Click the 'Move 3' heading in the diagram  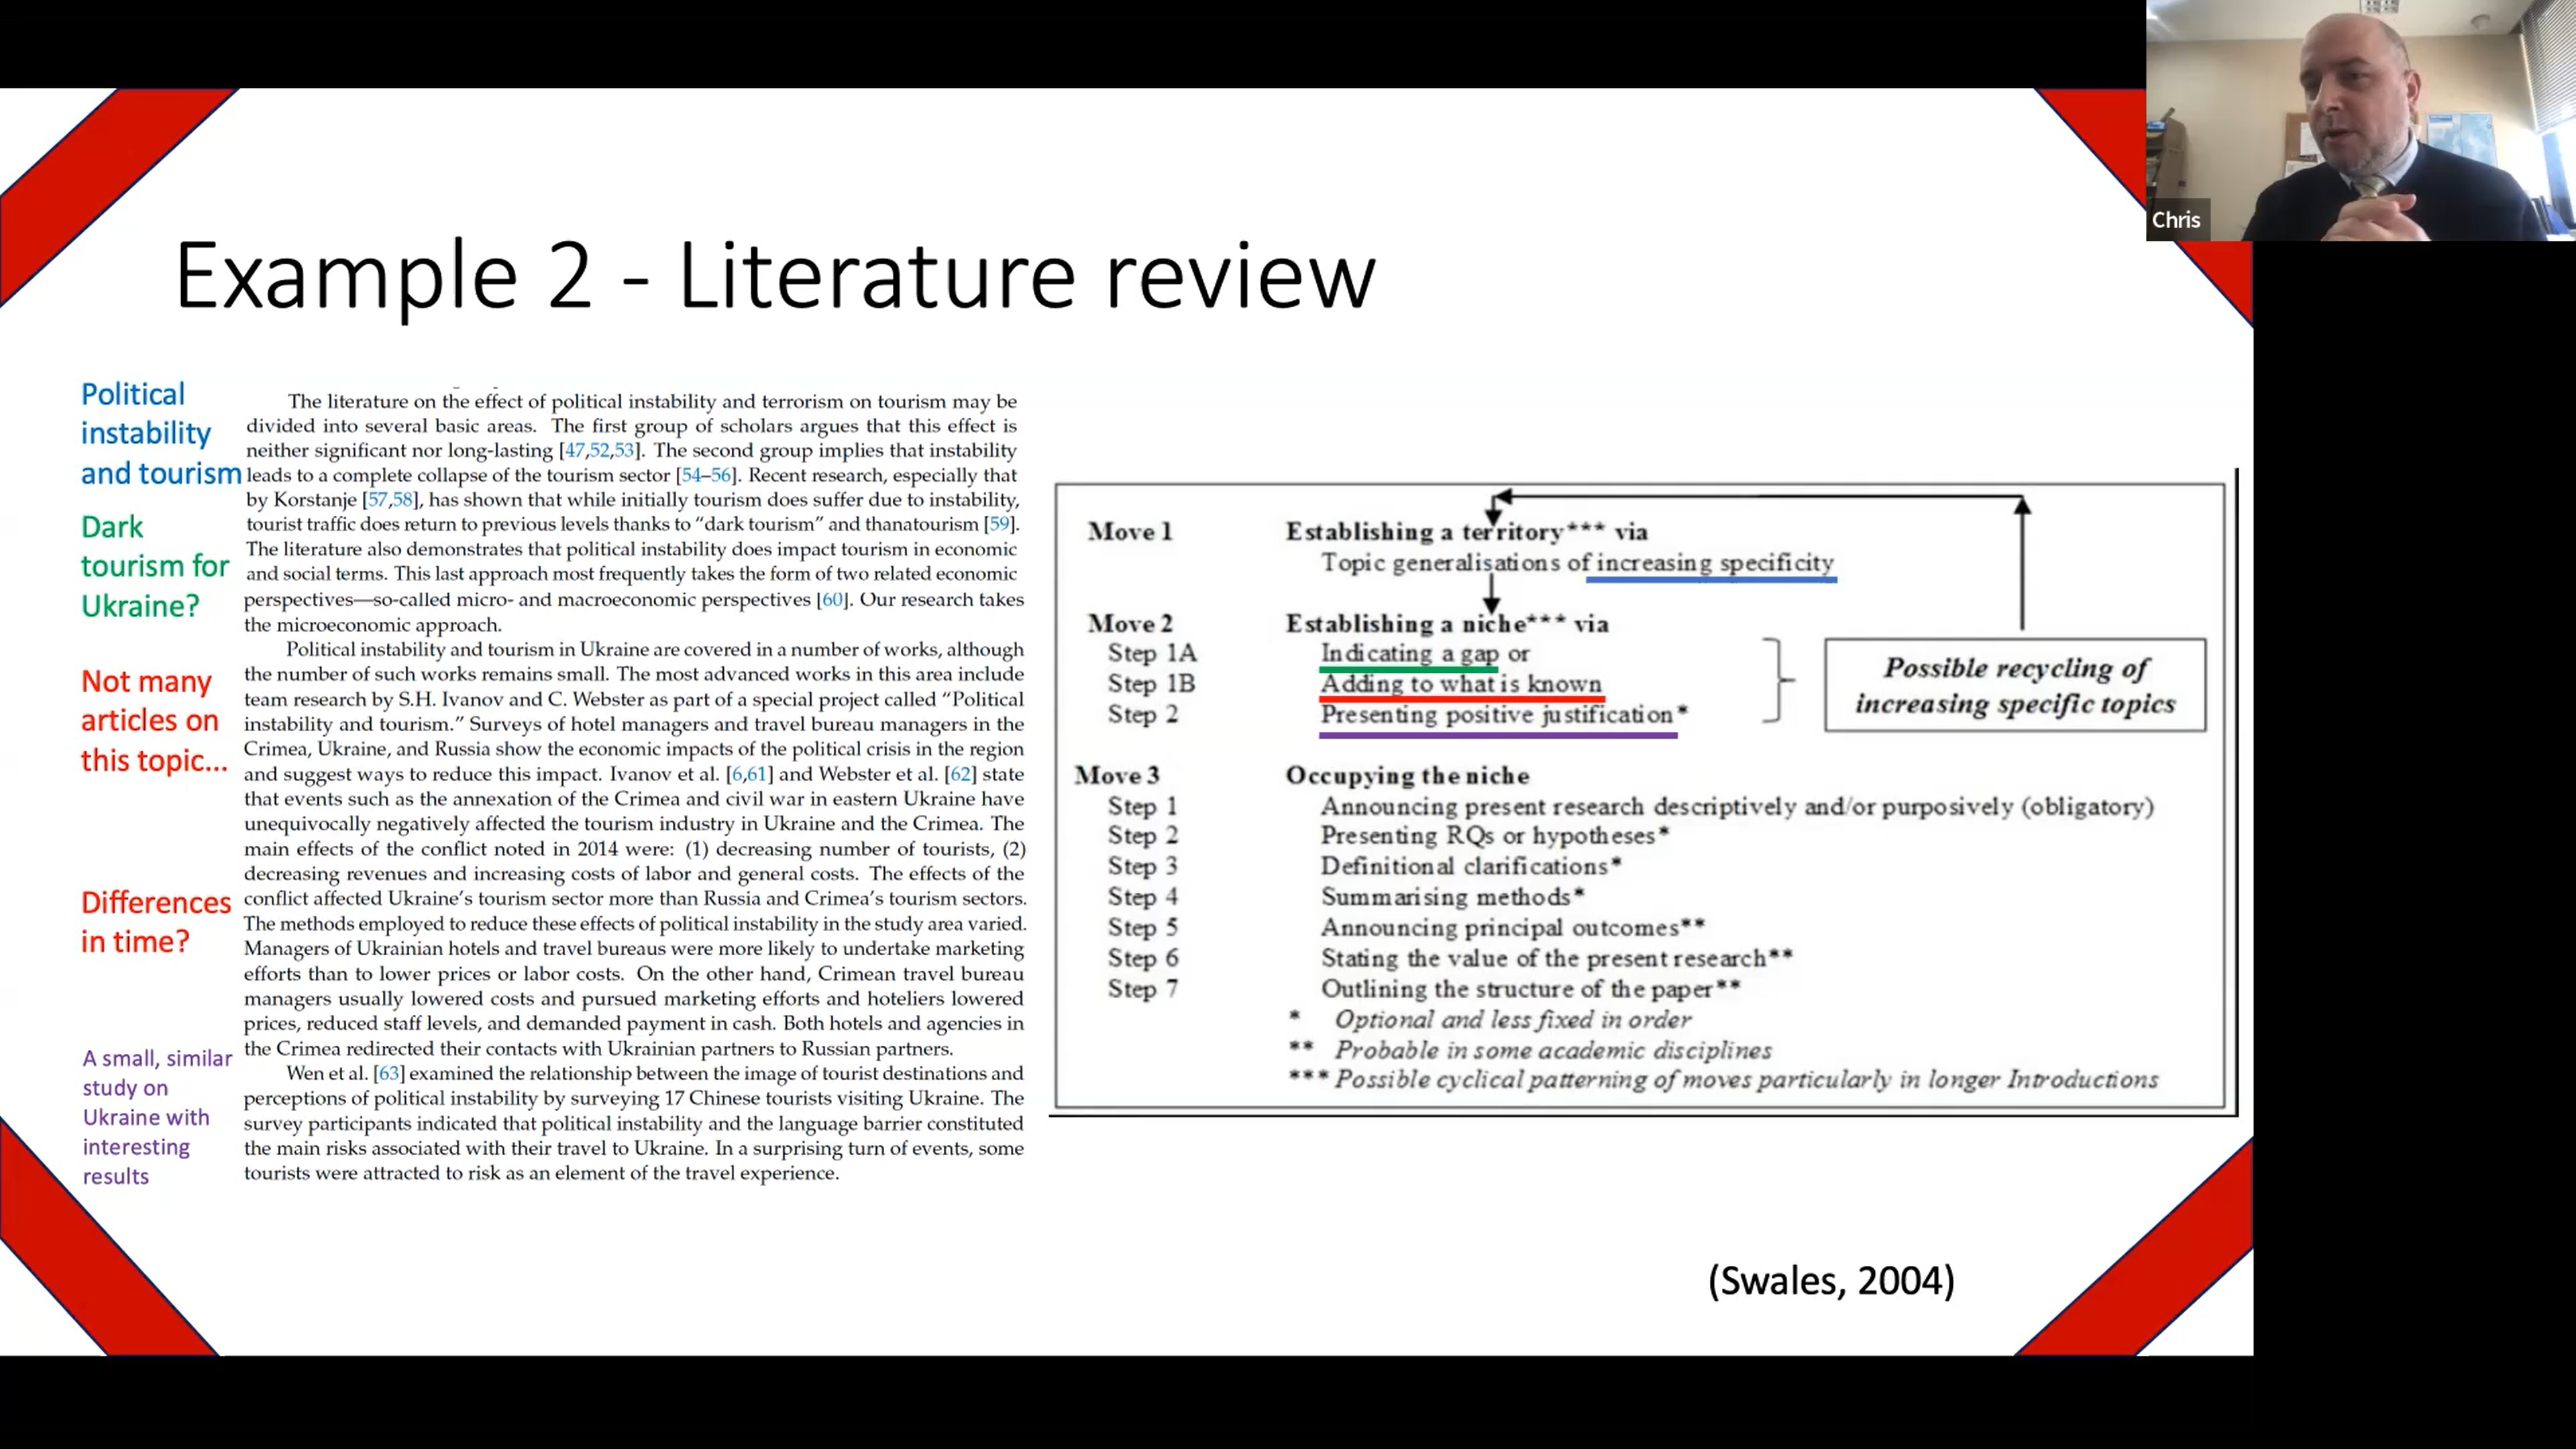1116,775
